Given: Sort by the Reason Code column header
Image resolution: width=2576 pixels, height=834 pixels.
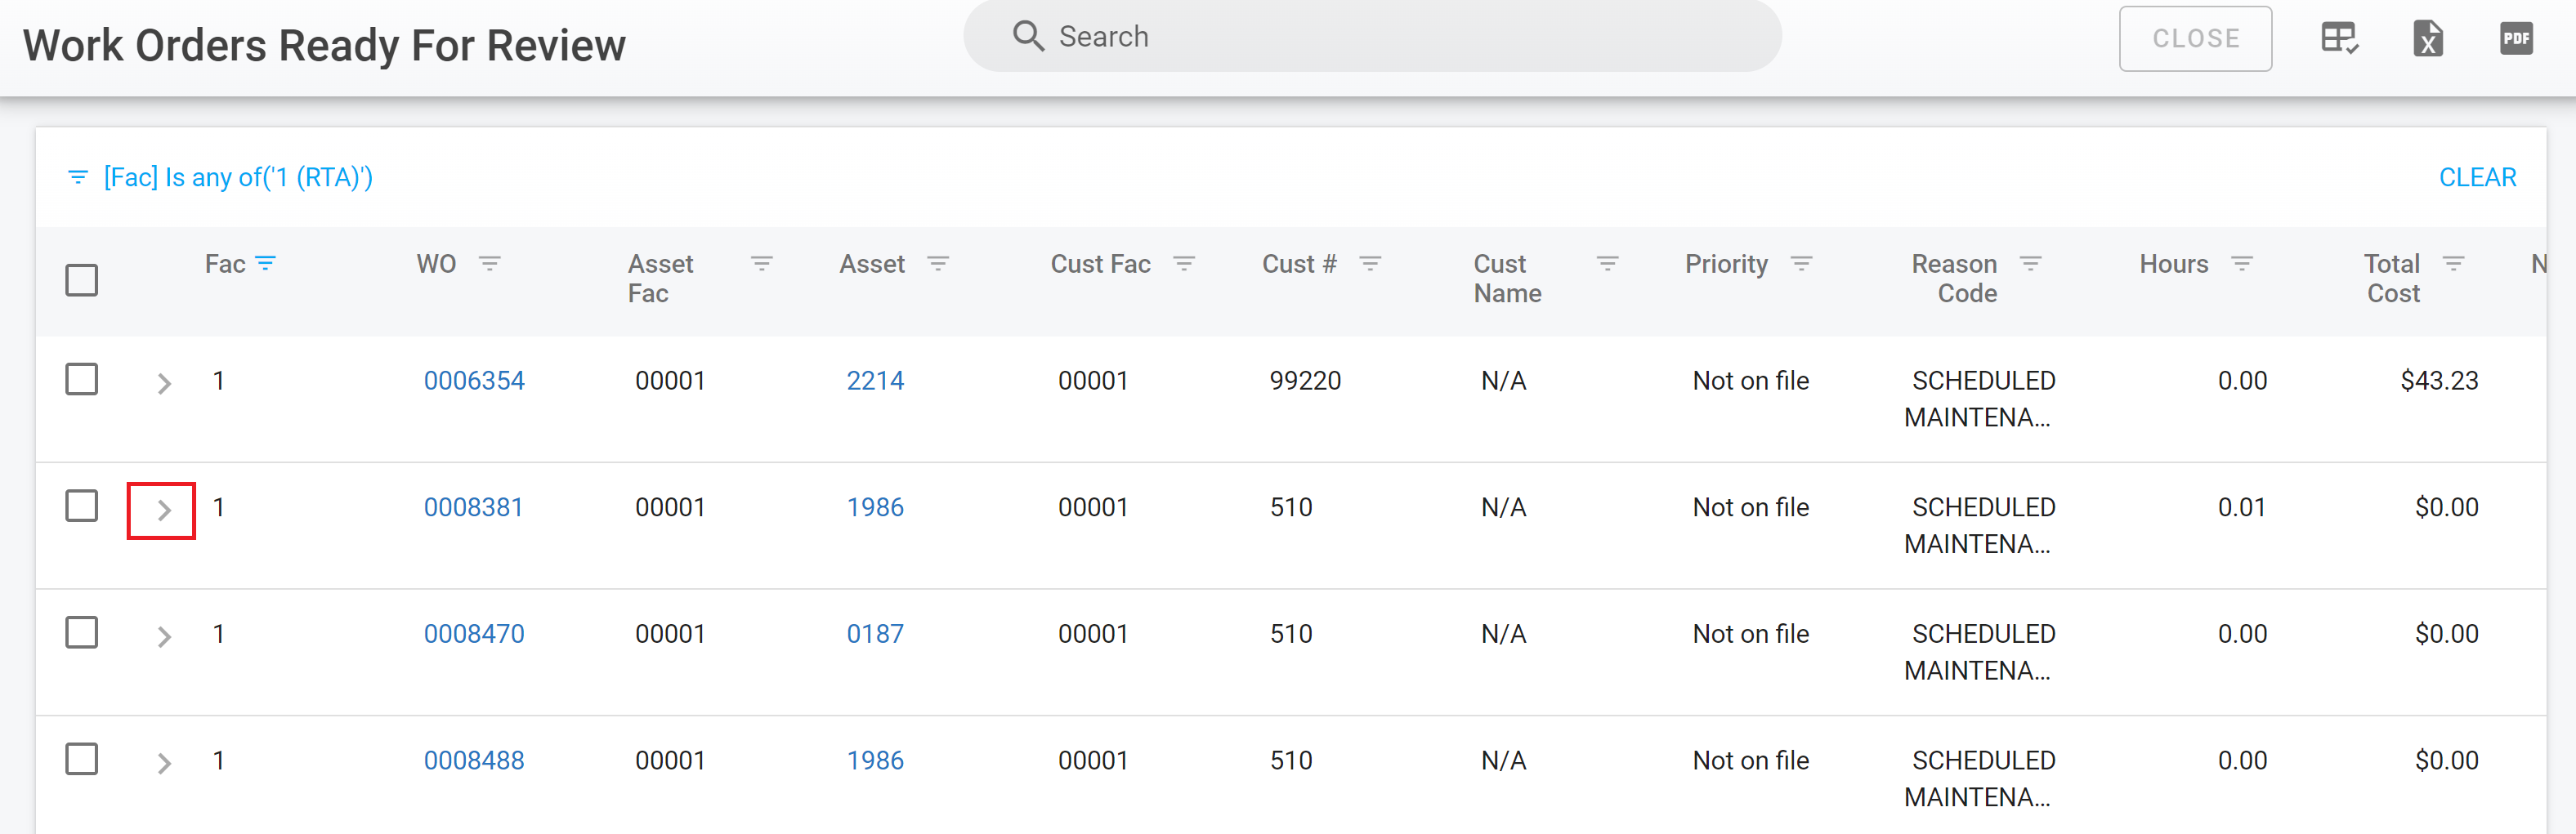Looking at the screenshot, I should tap(1954, 278).
